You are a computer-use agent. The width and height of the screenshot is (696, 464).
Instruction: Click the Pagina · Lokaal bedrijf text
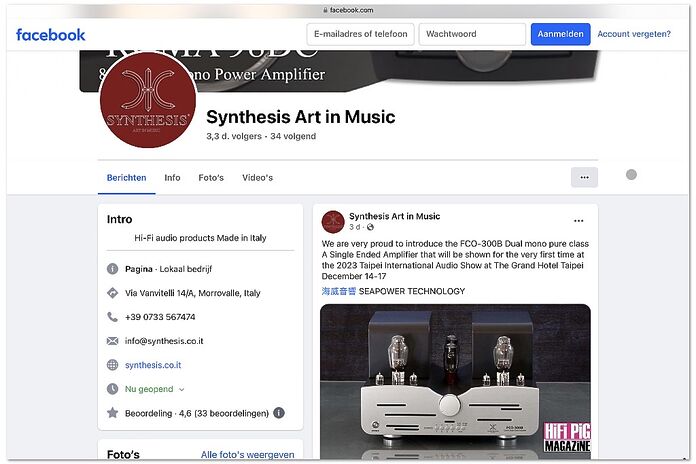[169, 269]
